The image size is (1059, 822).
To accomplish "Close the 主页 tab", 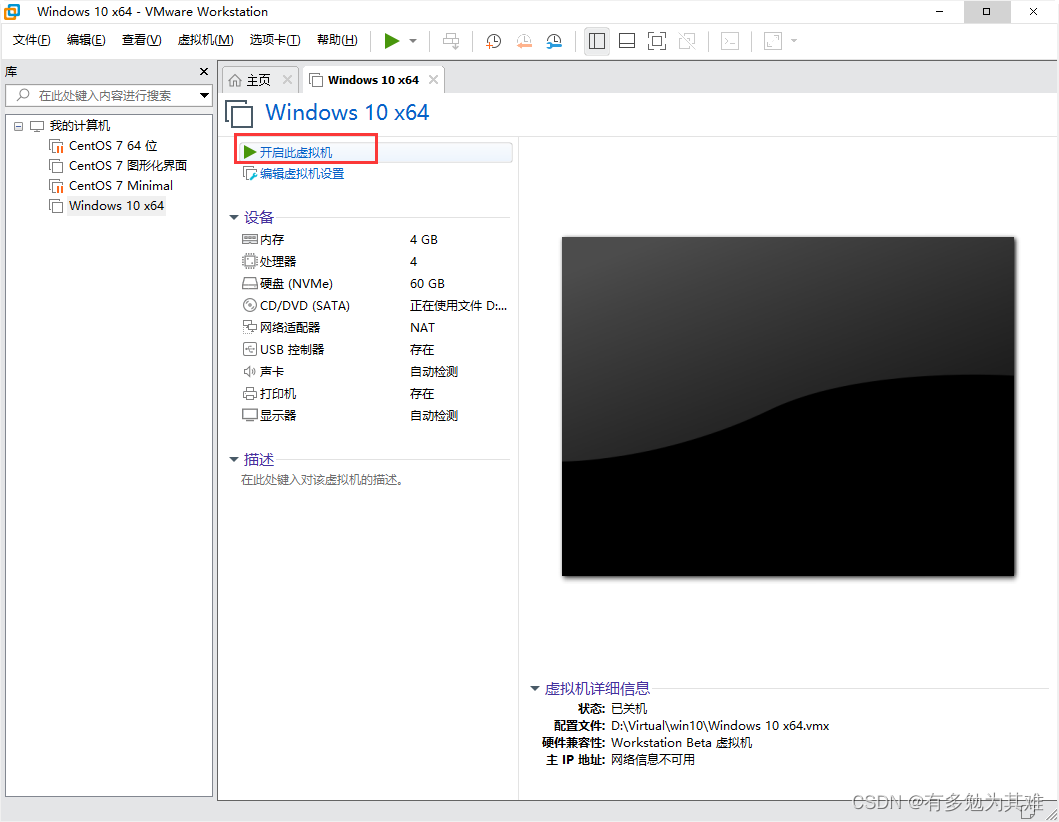I will point(287,80).
